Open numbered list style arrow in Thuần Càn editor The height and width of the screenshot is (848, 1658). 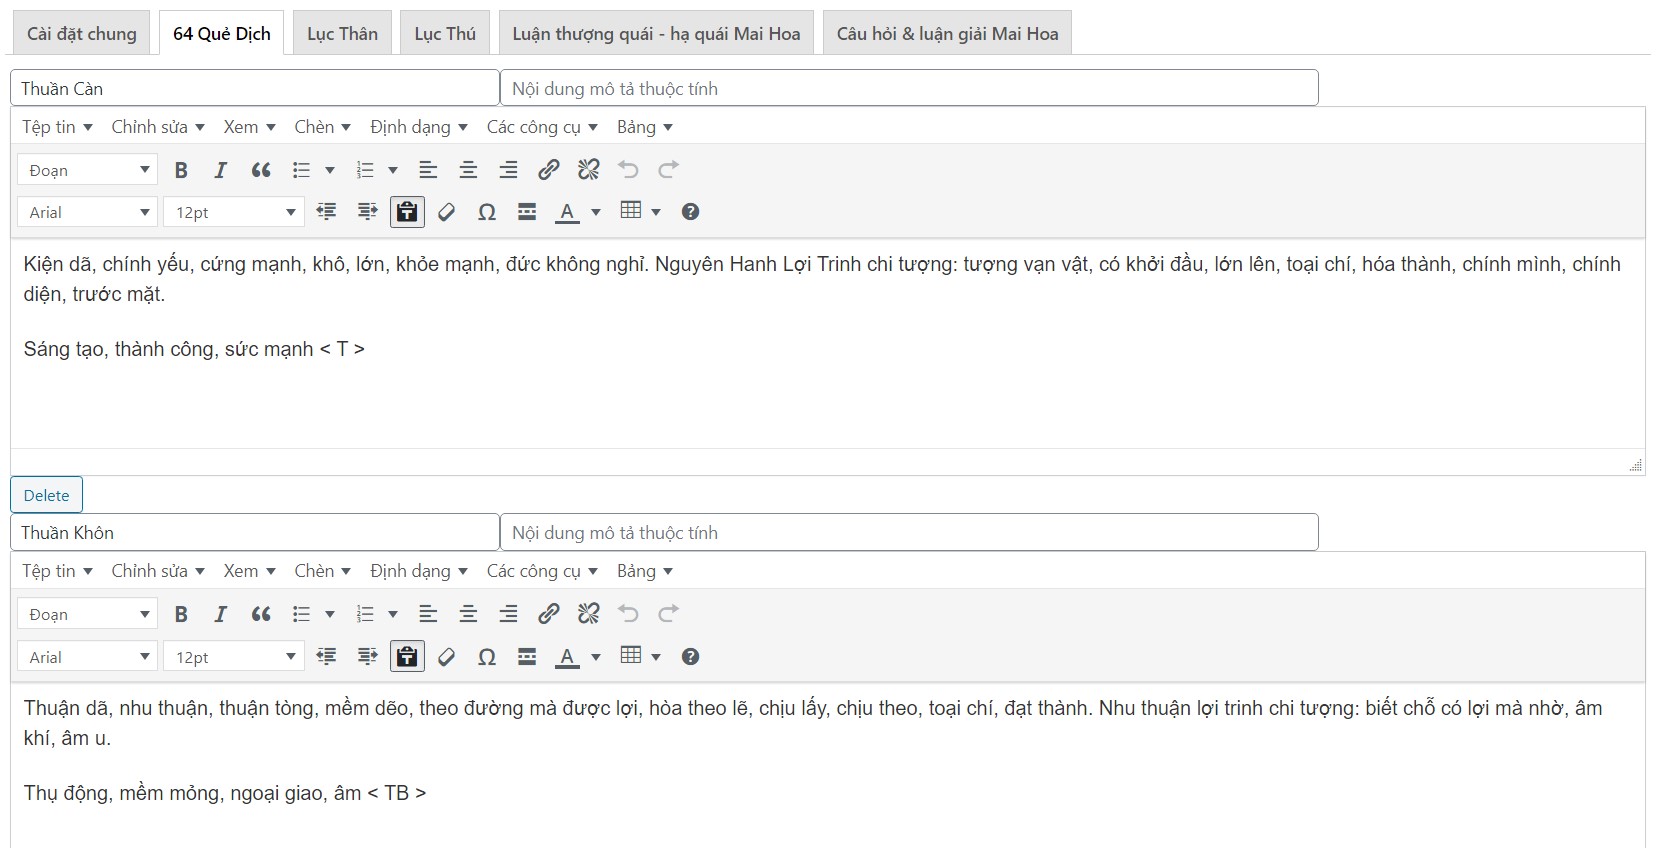[393, 170]
